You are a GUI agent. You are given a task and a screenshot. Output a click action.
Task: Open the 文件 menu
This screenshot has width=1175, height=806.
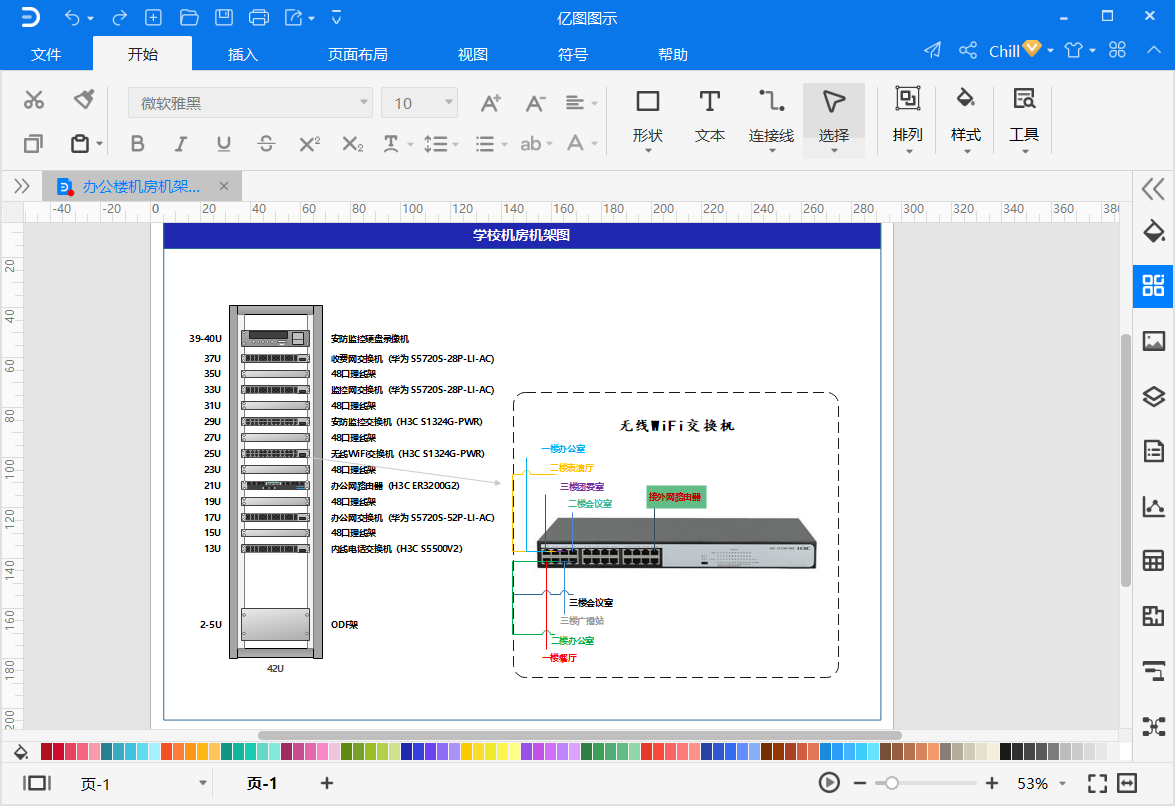46,54
